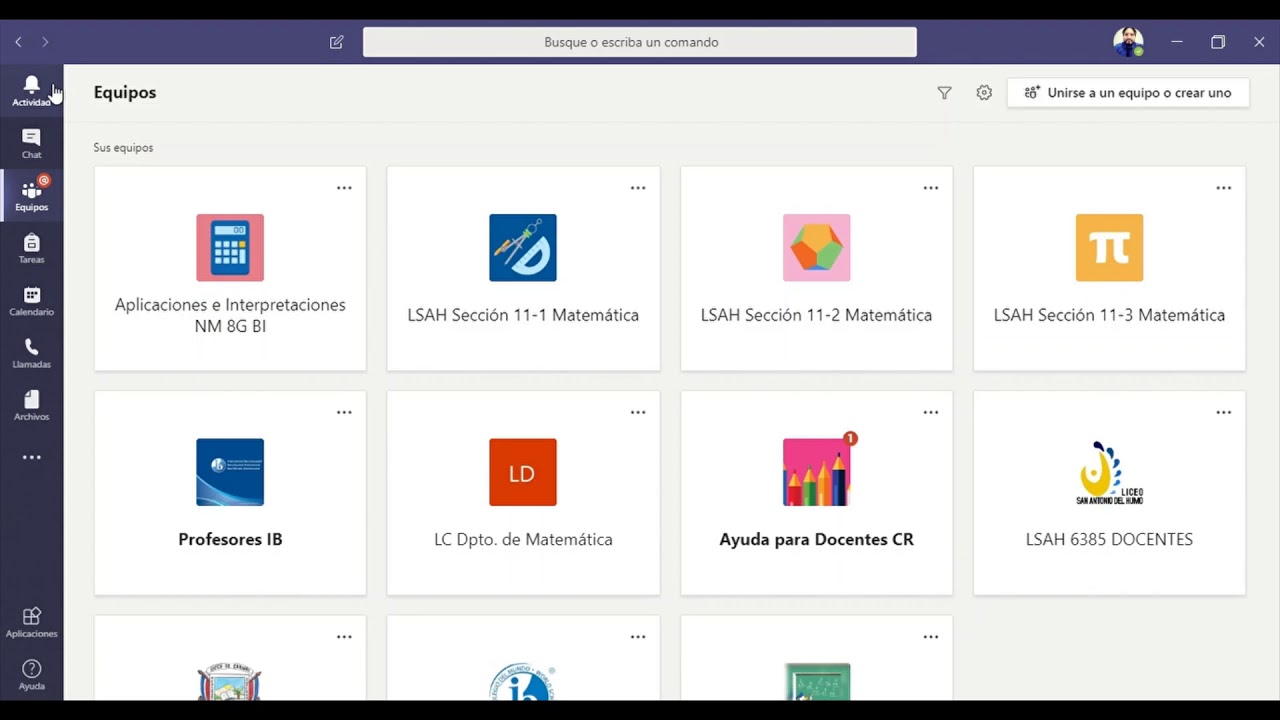1280x720 pixels.
Task: Open more options for LSAH Sección 11-1
Action: [638, 188]
